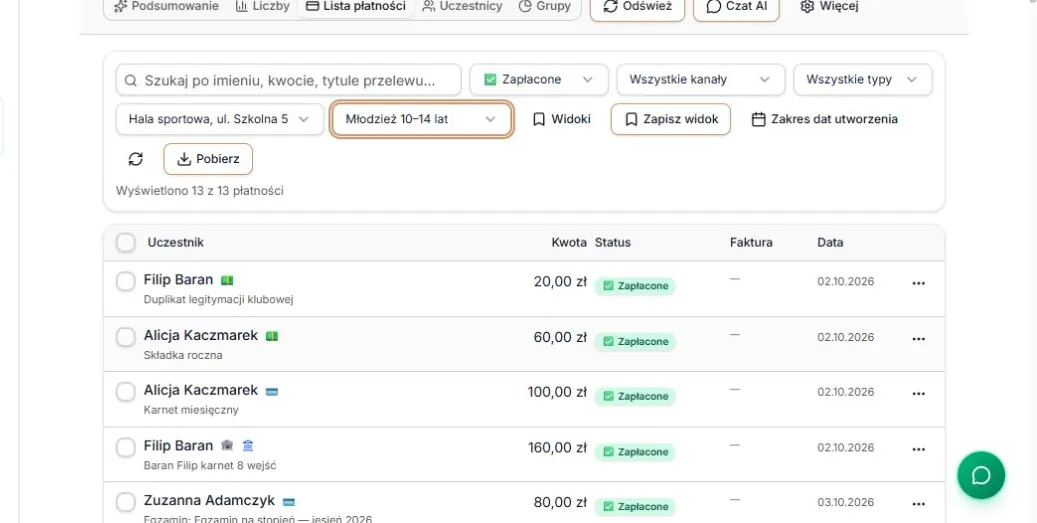Focus the payment search field

click(288, 80)
